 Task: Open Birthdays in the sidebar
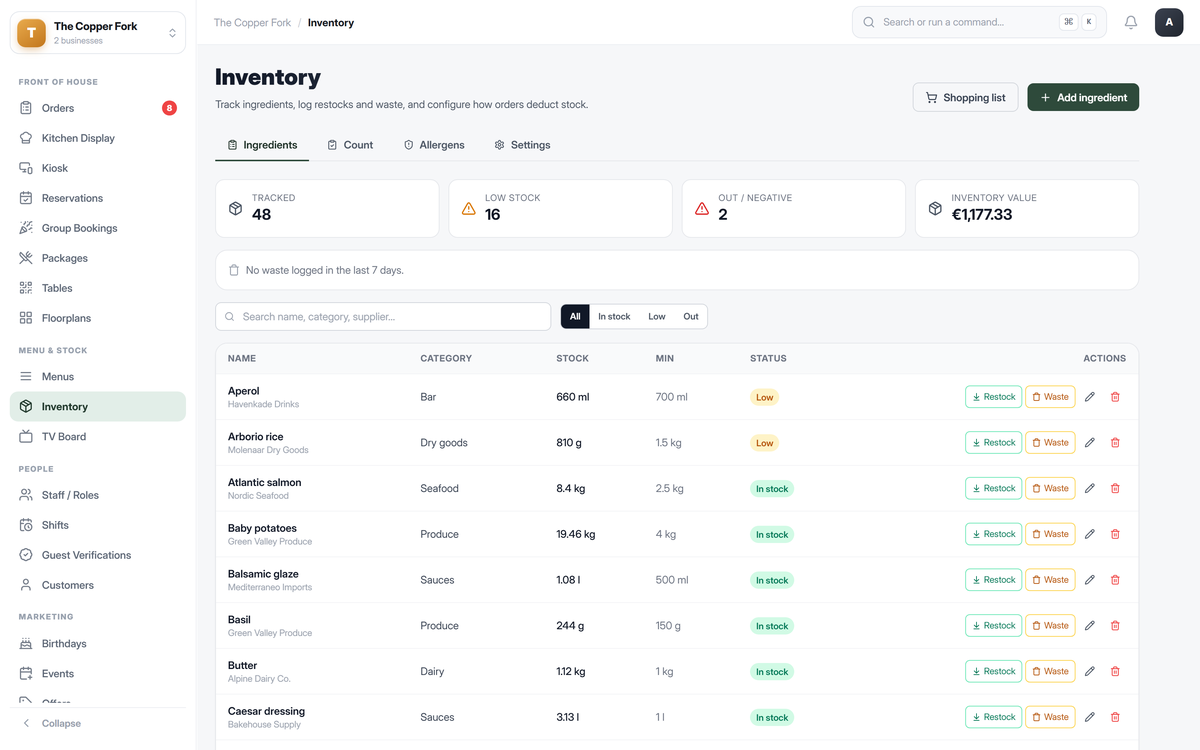pos(98,644)
